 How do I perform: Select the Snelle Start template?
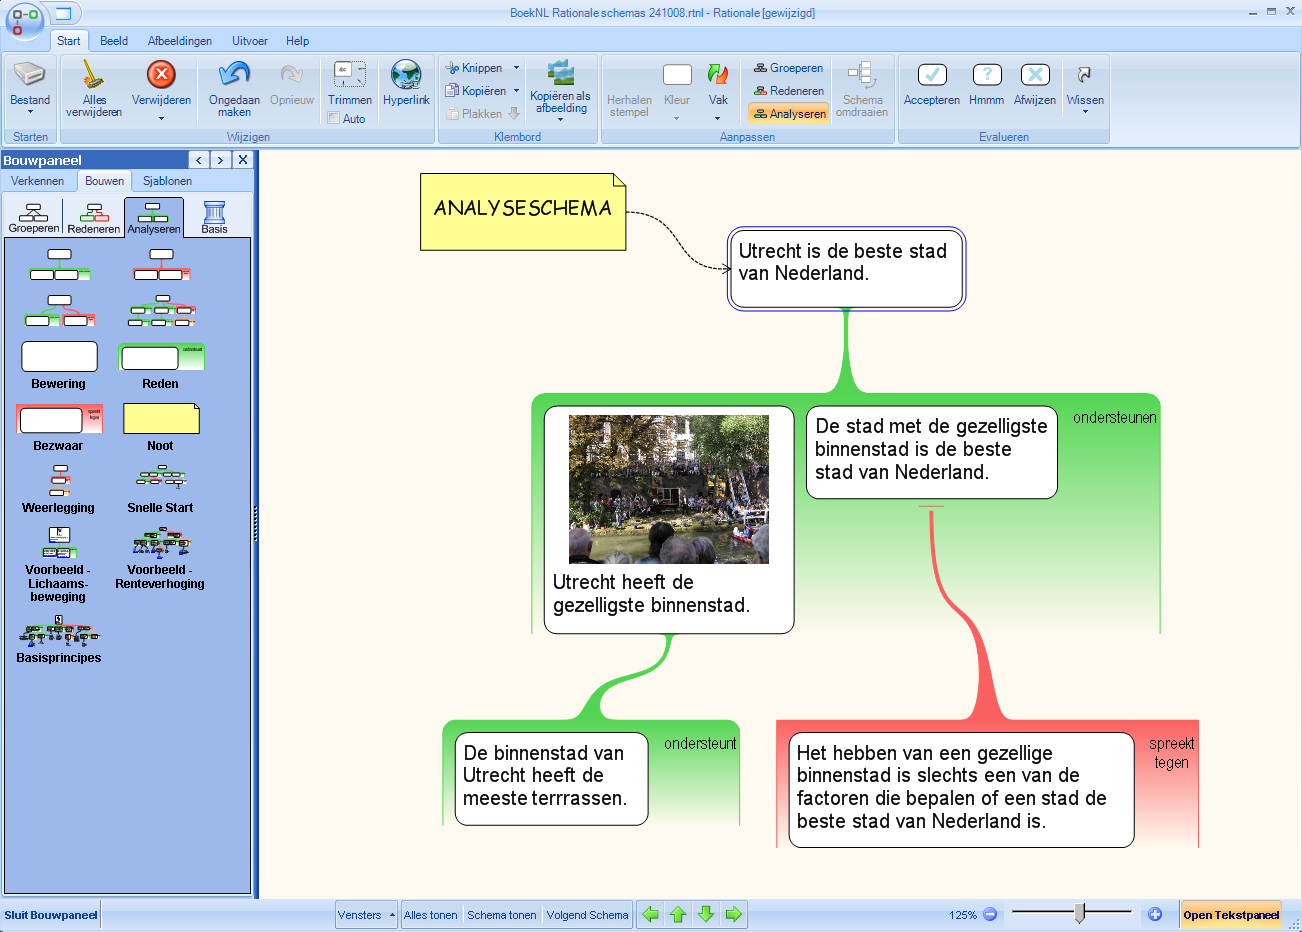pos(160,478)
